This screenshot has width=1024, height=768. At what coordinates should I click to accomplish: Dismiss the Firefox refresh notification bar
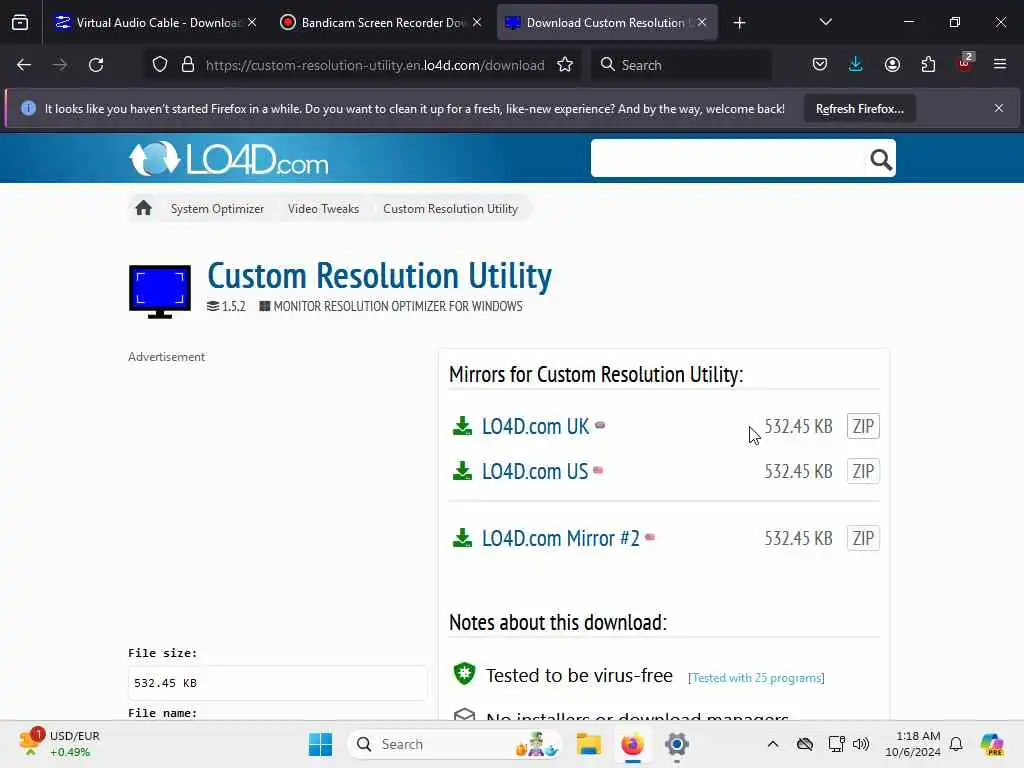coord(999,108)
